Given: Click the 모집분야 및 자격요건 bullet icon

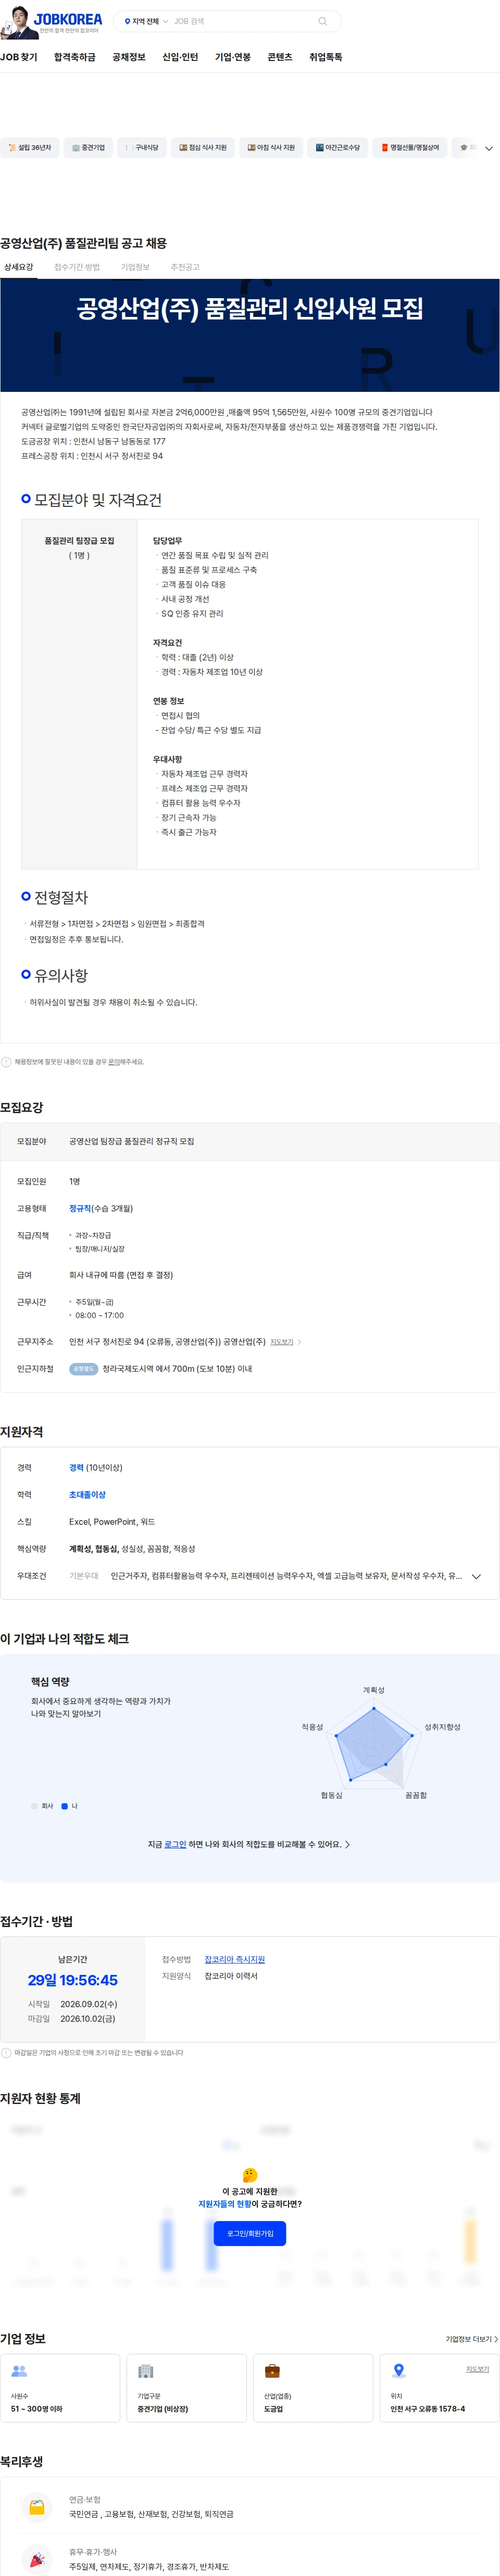Looking at the screenshot, I should tap(26, 498).
